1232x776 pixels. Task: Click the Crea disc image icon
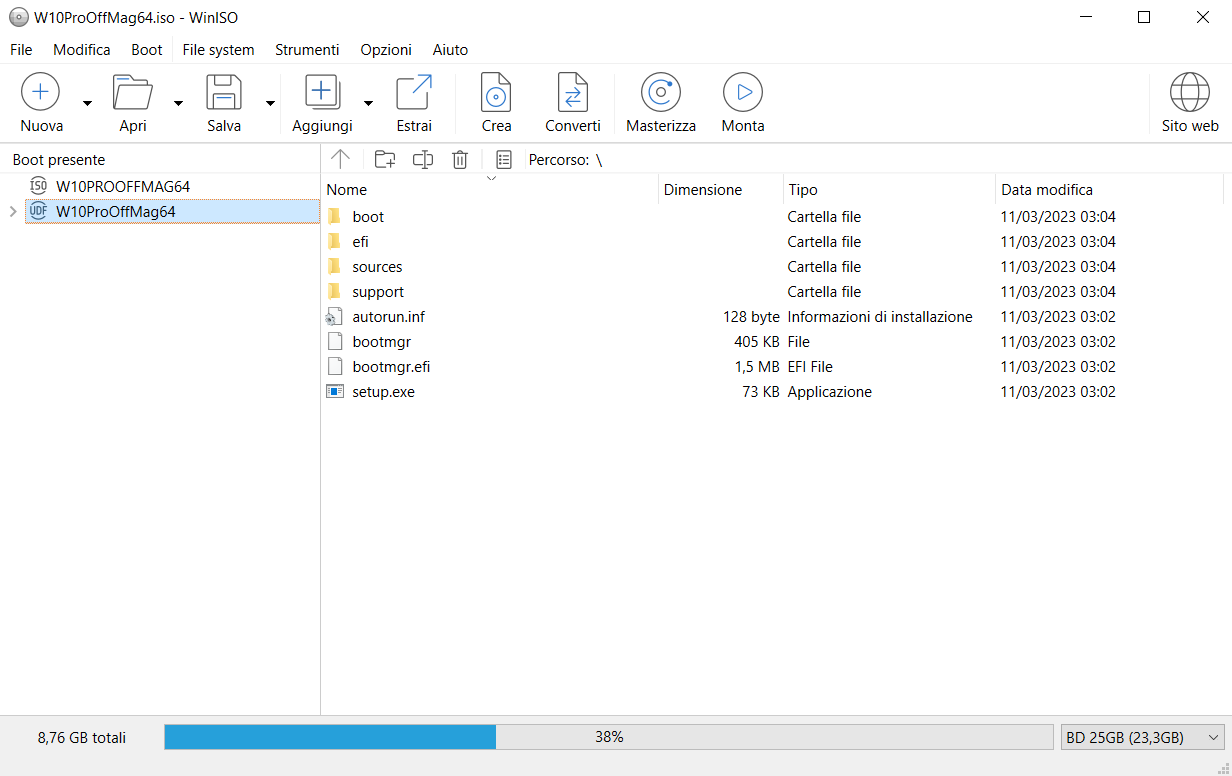(496, 92)
